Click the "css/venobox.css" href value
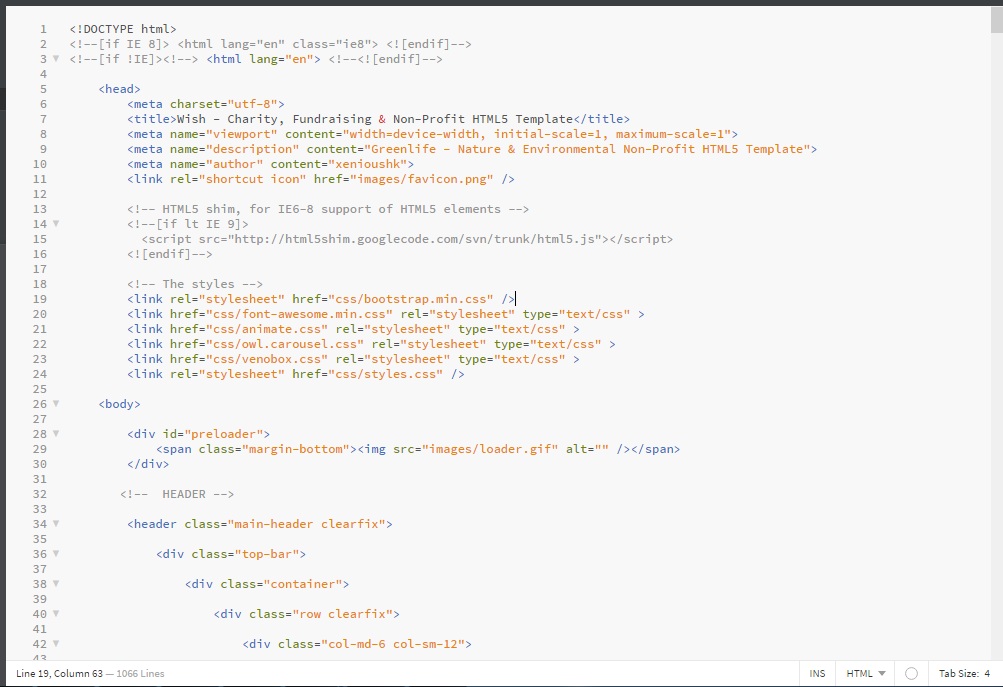 [x=267, y=359]
